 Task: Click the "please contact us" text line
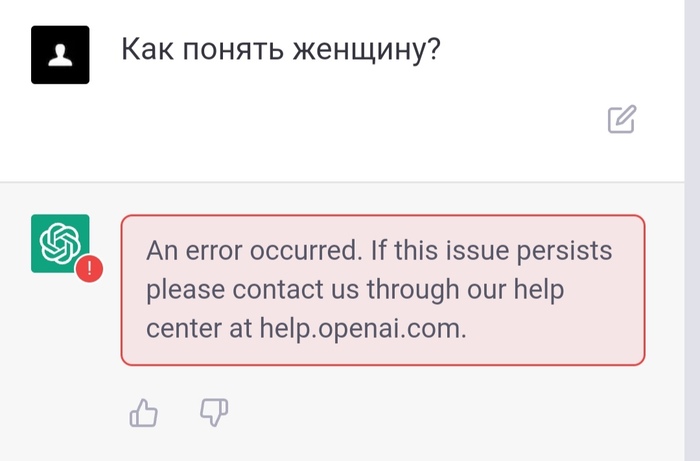[x=253, y=290]
